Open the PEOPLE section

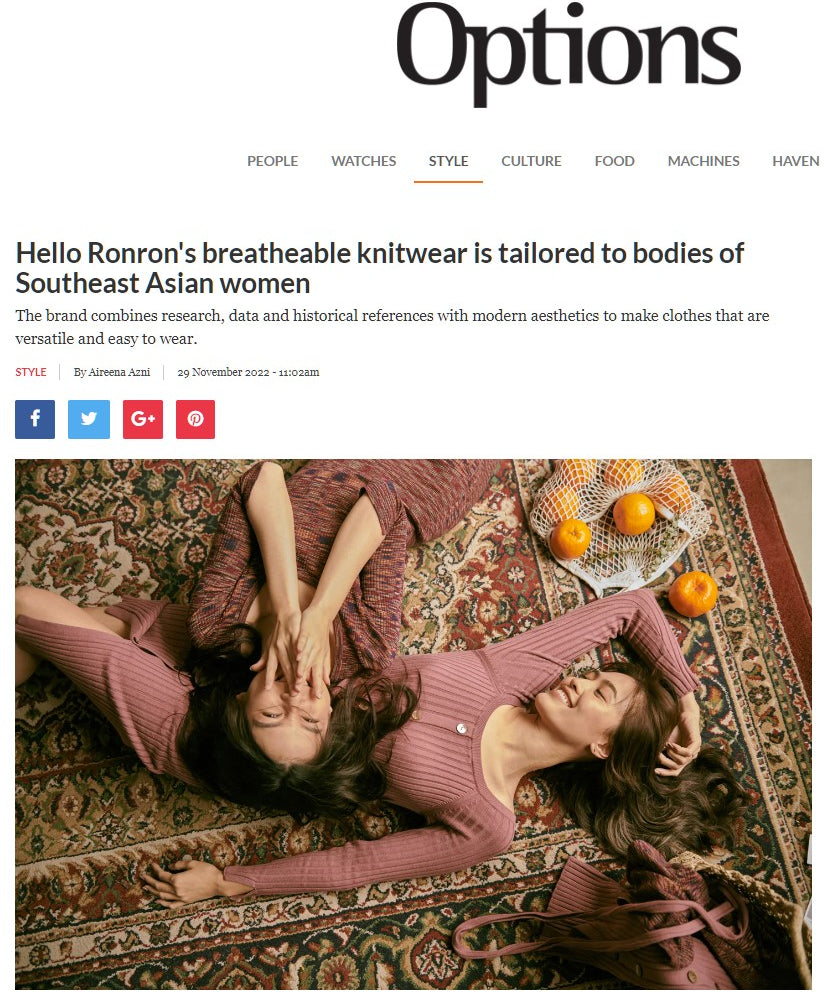(273, 161)
